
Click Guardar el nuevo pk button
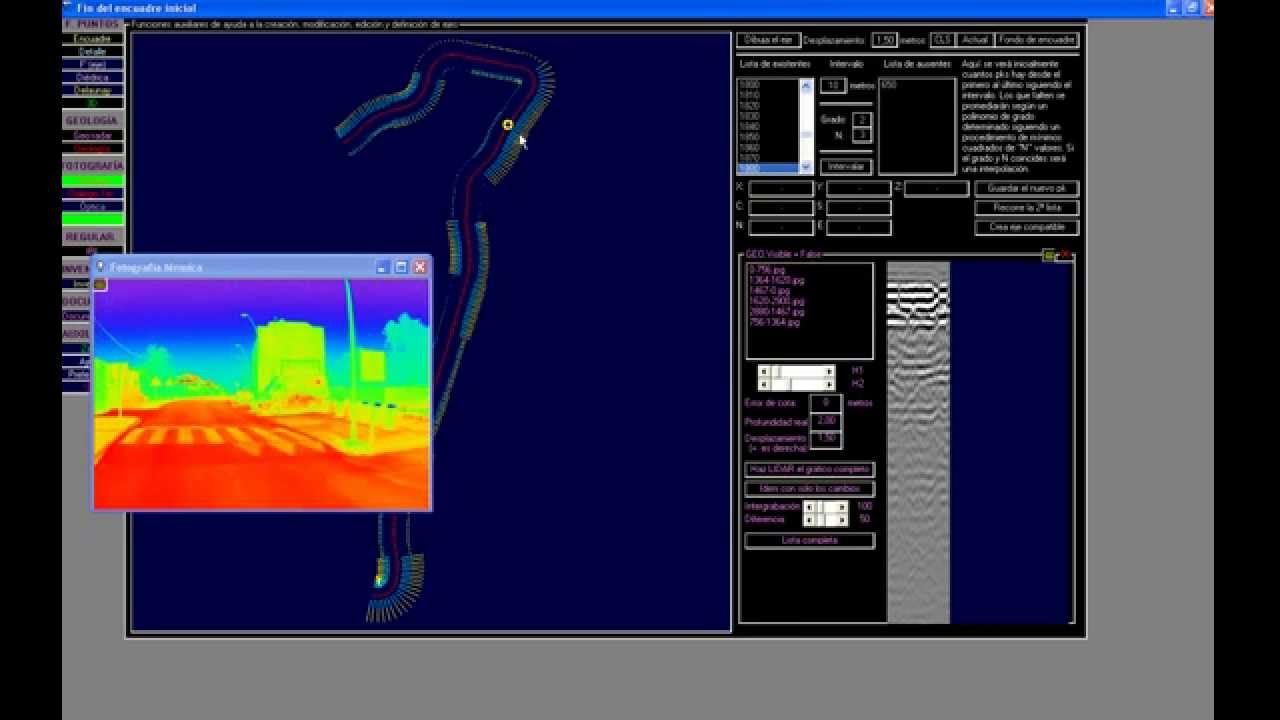click(x=1027, y=188)
